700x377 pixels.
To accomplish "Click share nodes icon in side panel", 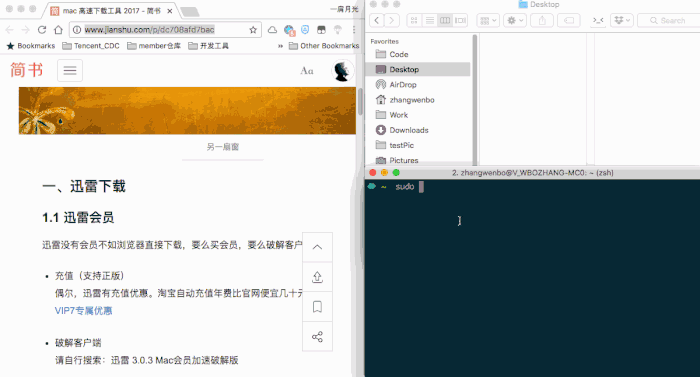I will pyautogui.click(x=317, y=337).
